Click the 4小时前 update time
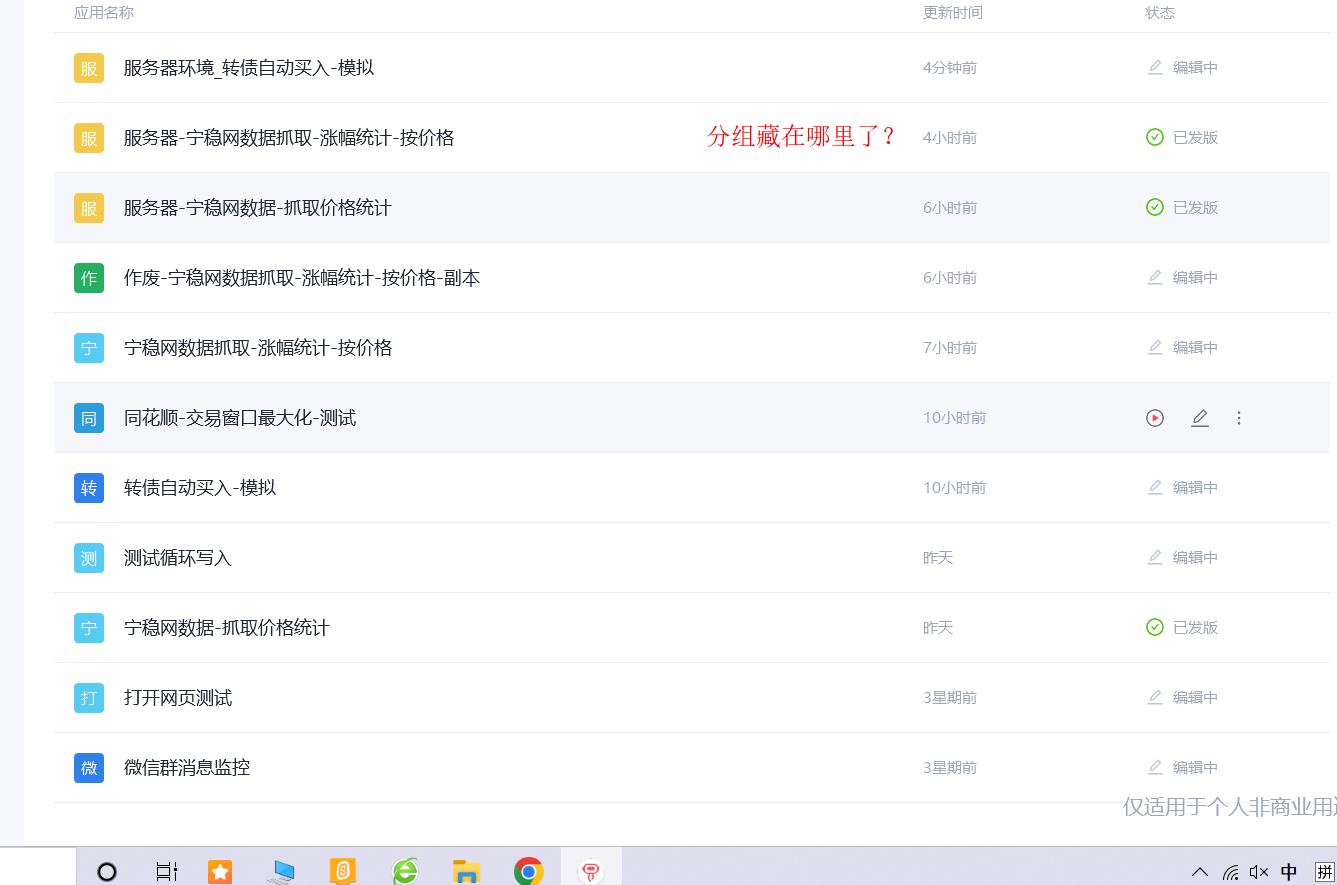 [x=950, y=138]
